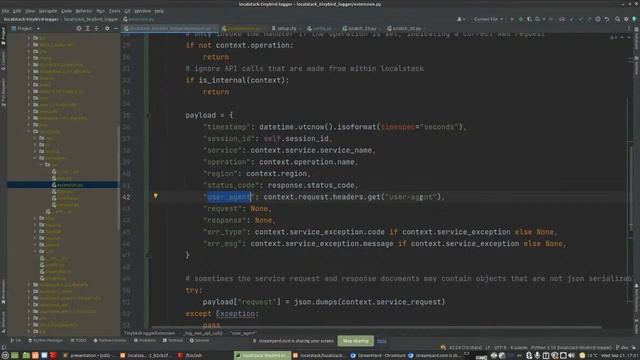The image size is (640, 360).
Task: Open the Terminal tool window
Action: click(x=173, y=340)
